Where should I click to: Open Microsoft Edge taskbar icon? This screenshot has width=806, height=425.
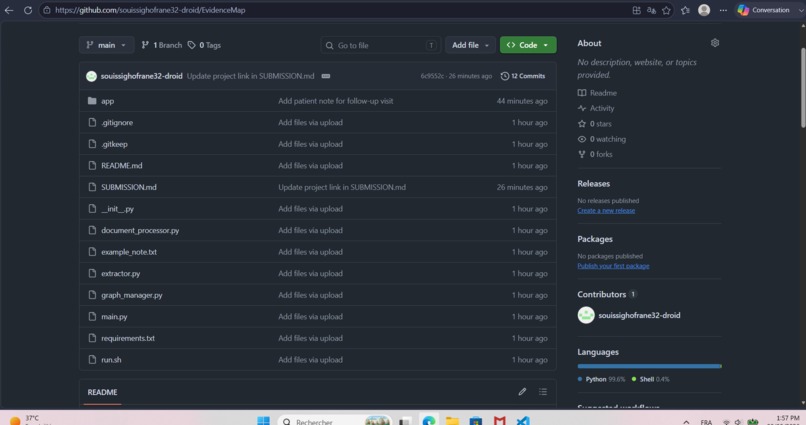tap(429, 420)
